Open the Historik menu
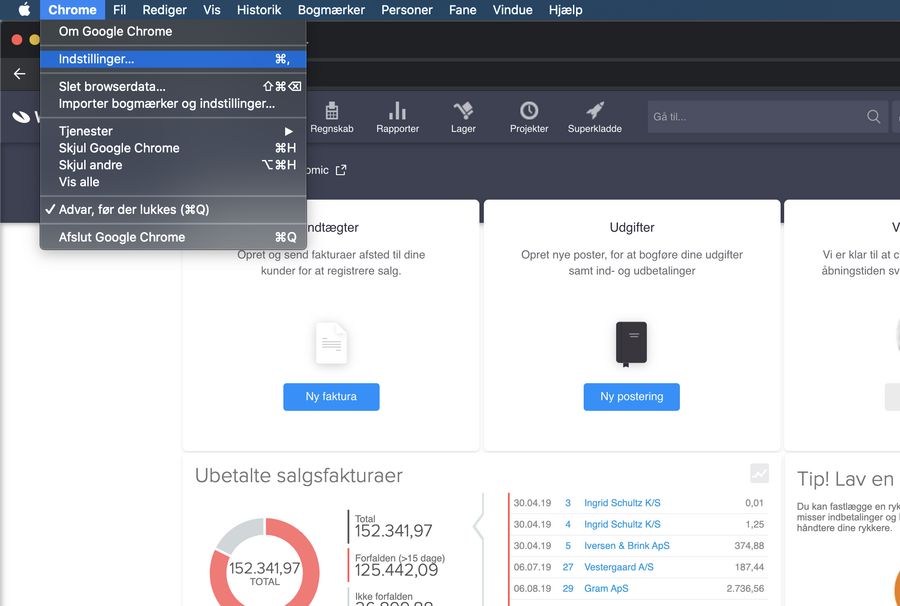Viewport: 900px width, 606px height. (258, 9)
